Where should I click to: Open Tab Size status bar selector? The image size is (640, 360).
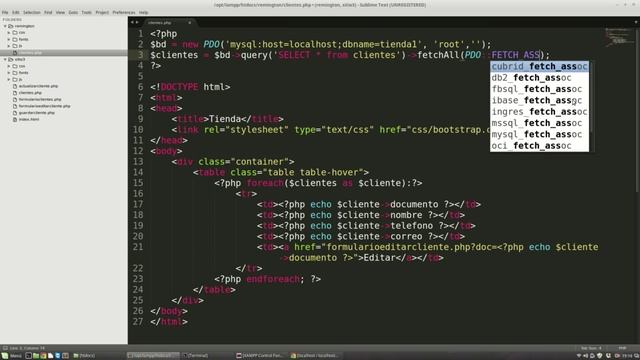pos(591,348)
